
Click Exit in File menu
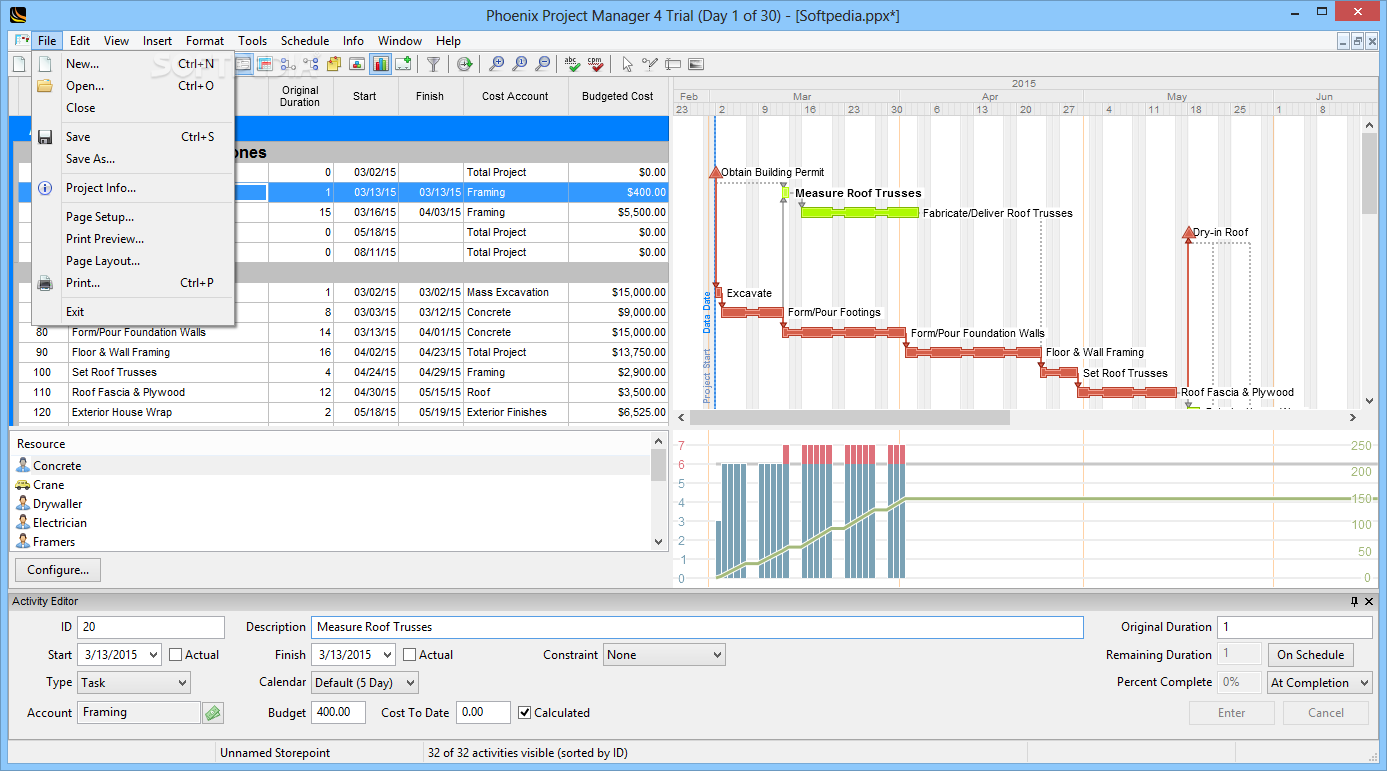(x=134, y=312)
